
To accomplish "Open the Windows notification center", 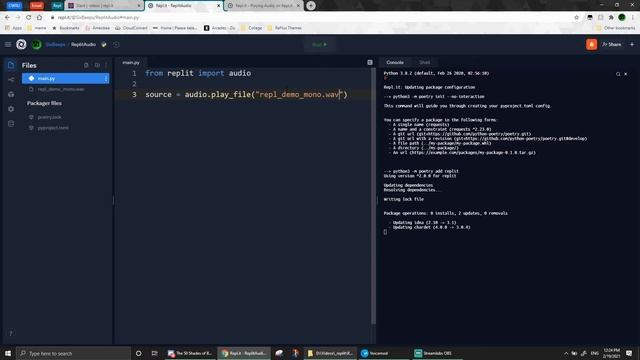I will pyautogui.click(x=629, y=353).
